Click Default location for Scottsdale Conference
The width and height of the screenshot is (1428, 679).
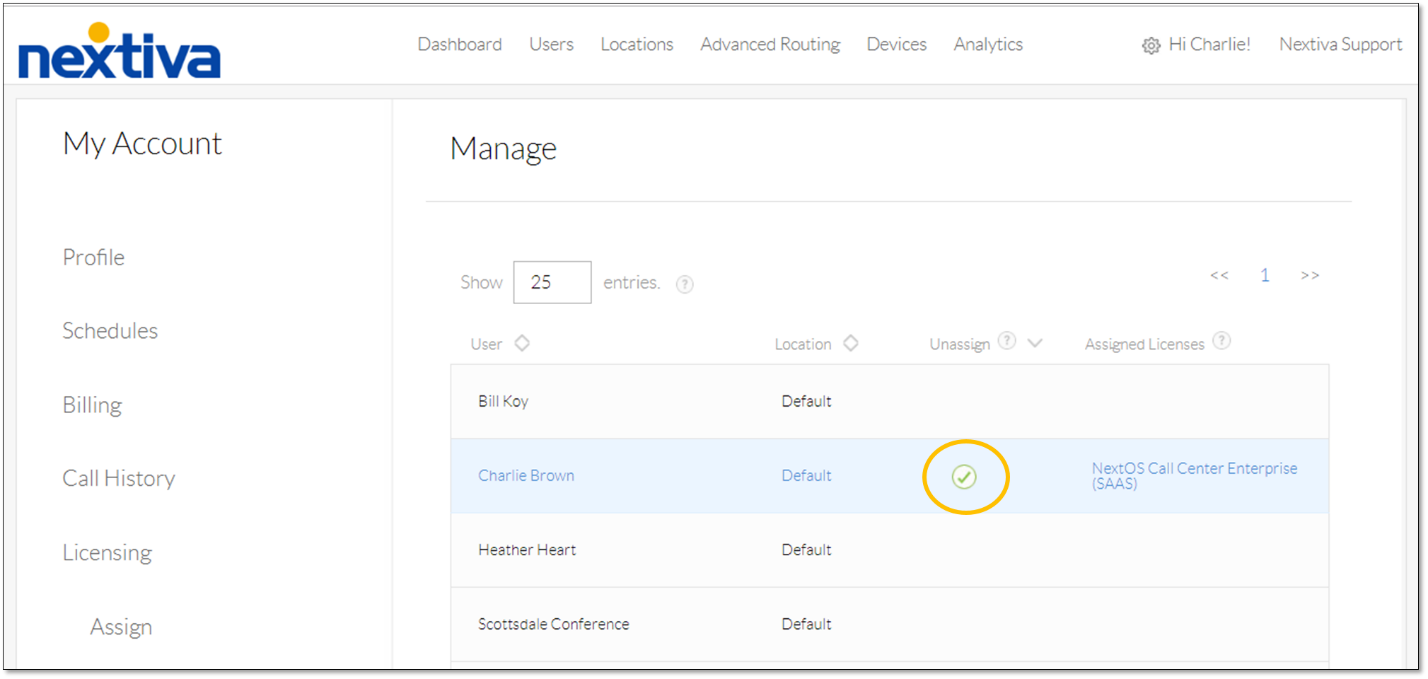click(x=807, y=624)
